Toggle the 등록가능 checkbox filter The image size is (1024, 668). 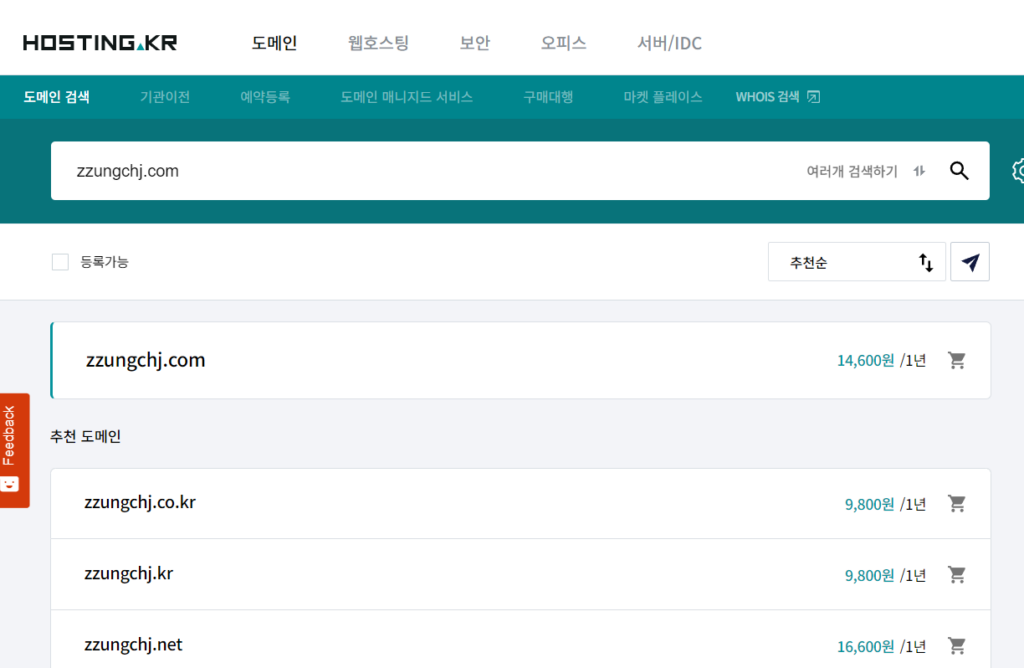pyautogui.click(x=60, y=262)
